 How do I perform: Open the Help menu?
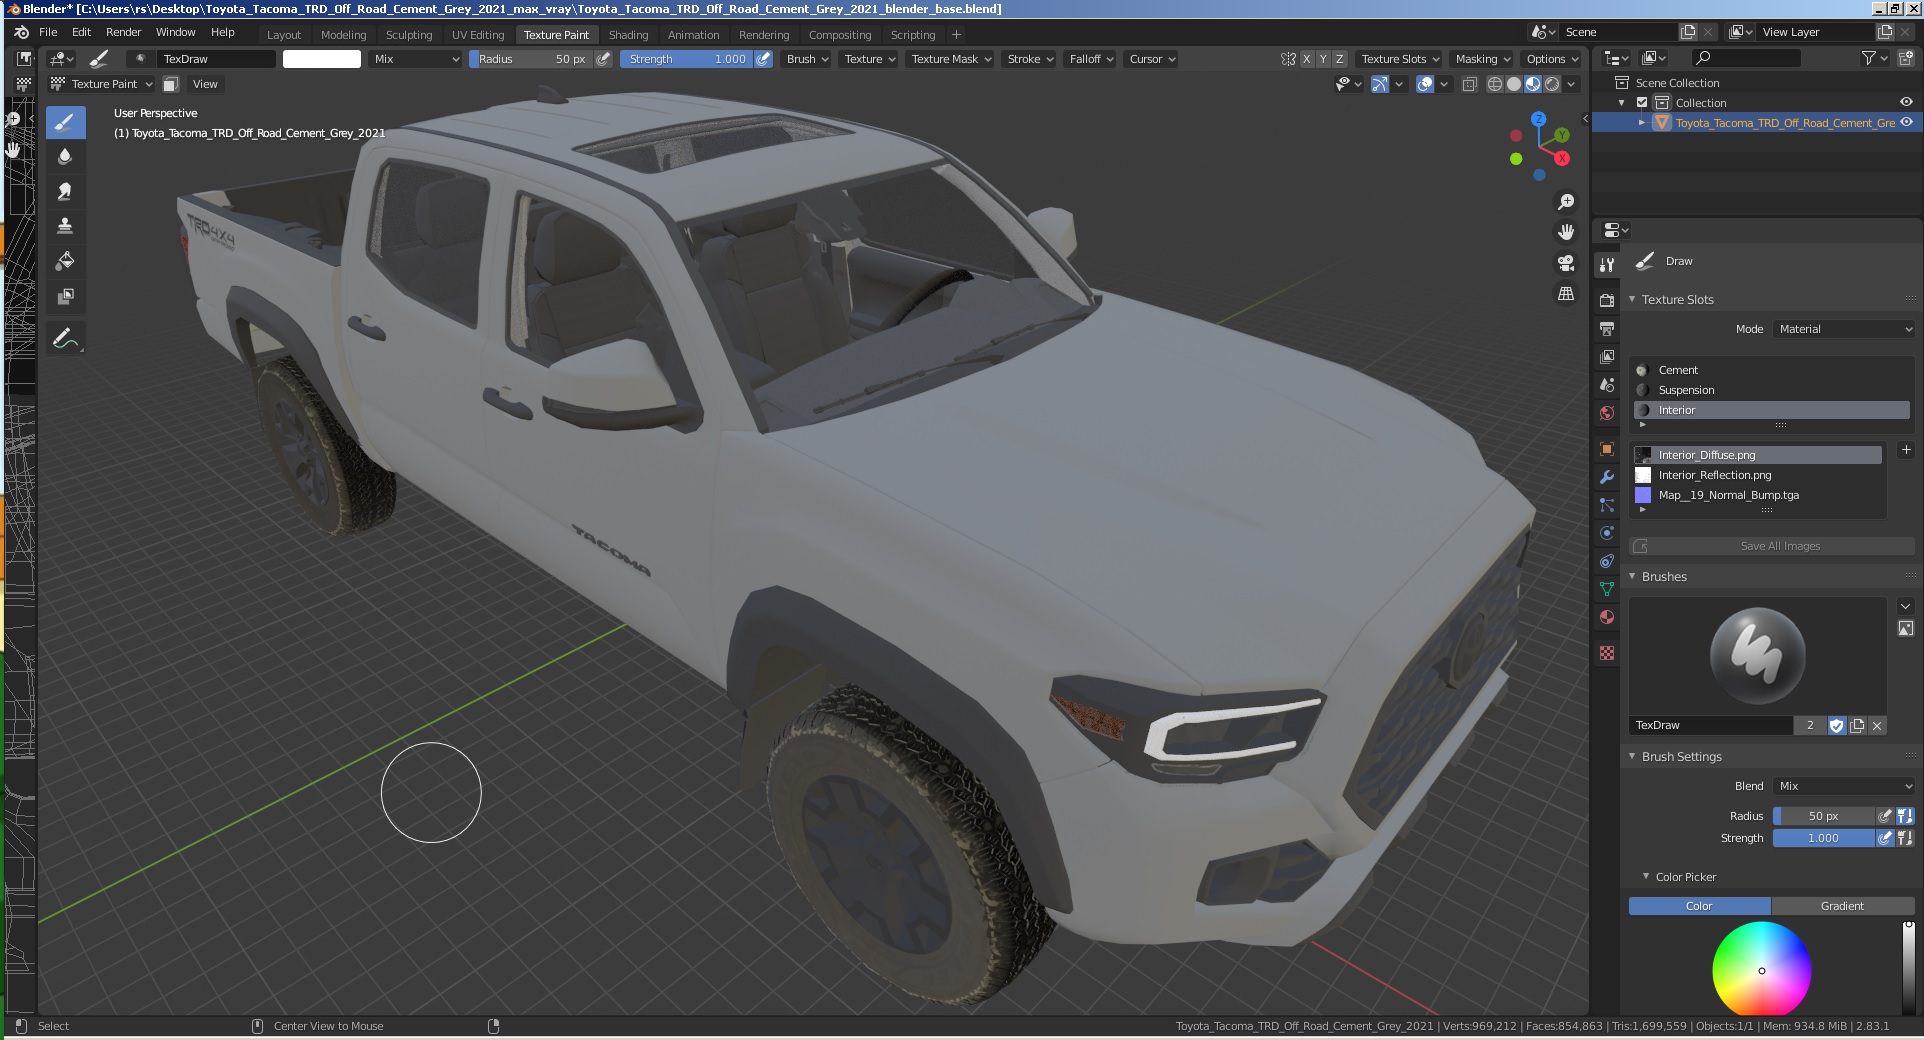pos(223,32)
